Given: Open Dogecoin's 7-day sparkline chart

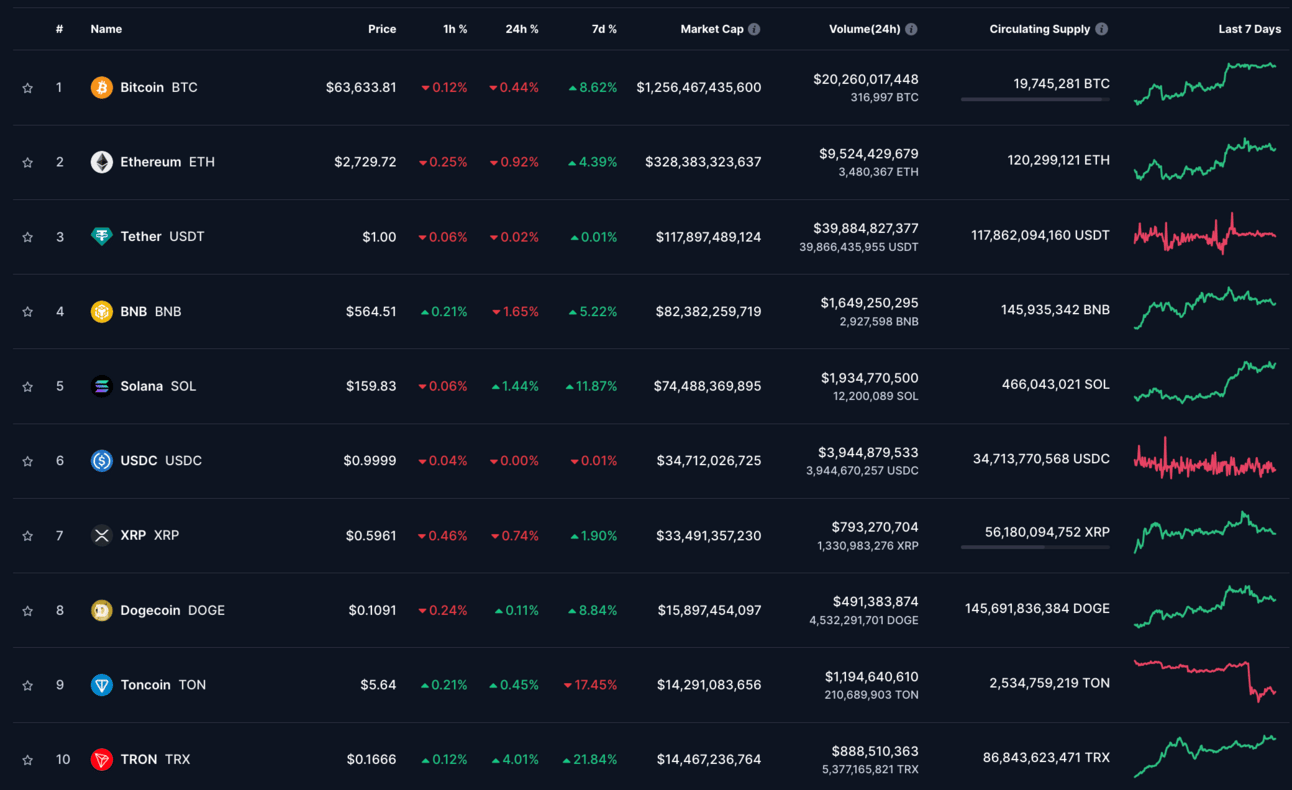Looking at the screenshot, I should (x=1205, y=607).
